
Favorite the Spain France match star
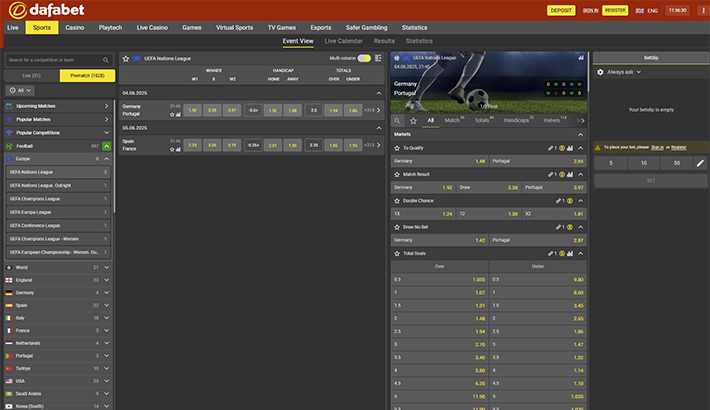(172, 150)
